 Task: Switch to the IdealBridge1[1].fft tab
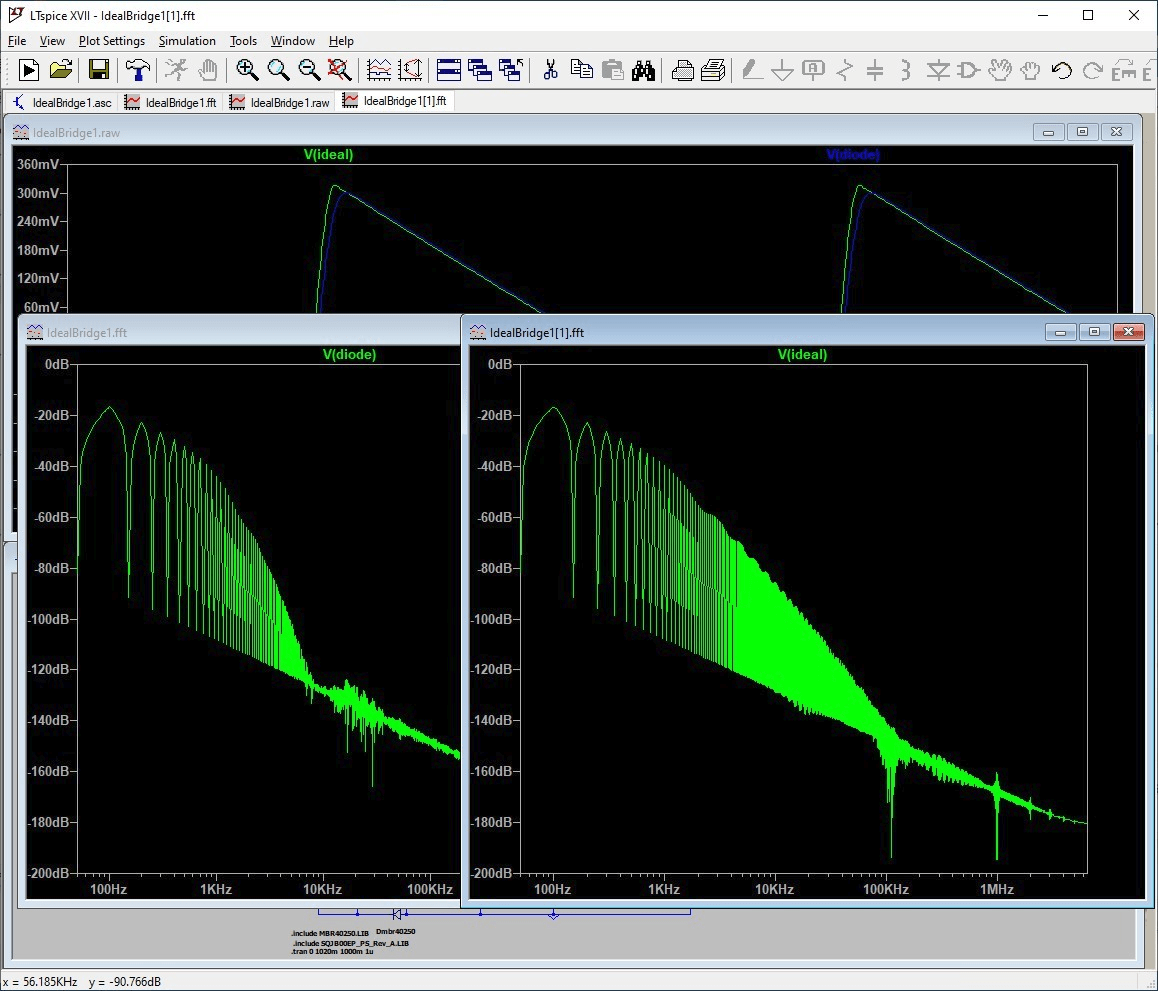[395, 101]
